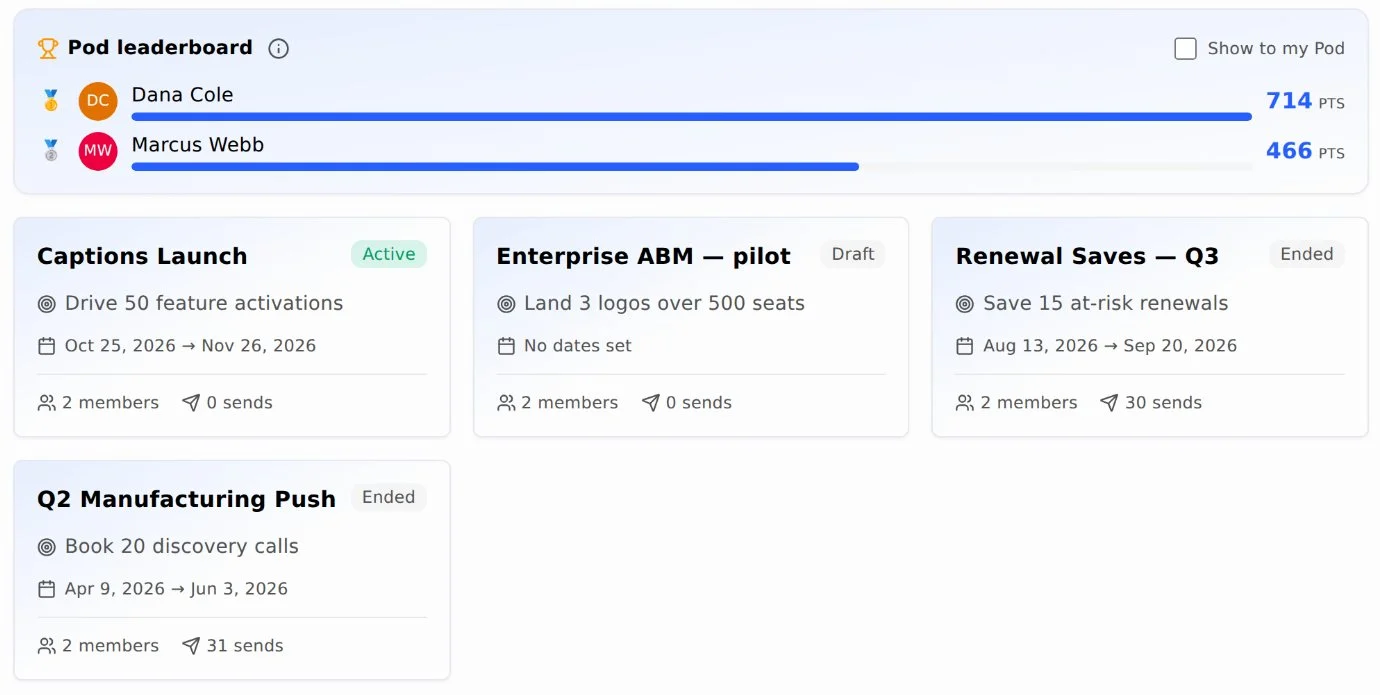Screen dimensions: 1380x695
Task: Click the calendar icon beside No dates set
Action: pos(506,346)
